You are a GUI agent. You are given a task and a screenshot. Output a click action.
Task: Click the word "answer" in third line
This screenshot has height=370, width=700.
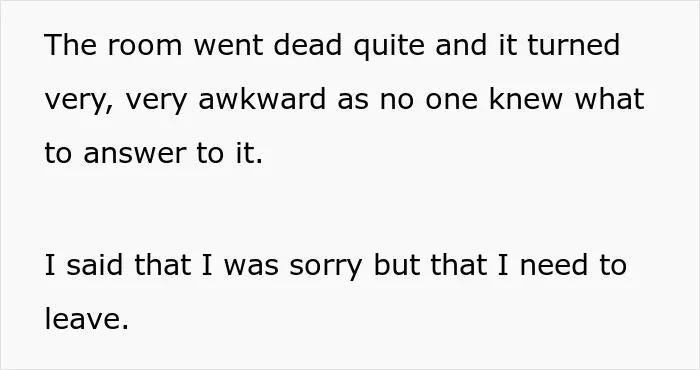click(133, 154)
